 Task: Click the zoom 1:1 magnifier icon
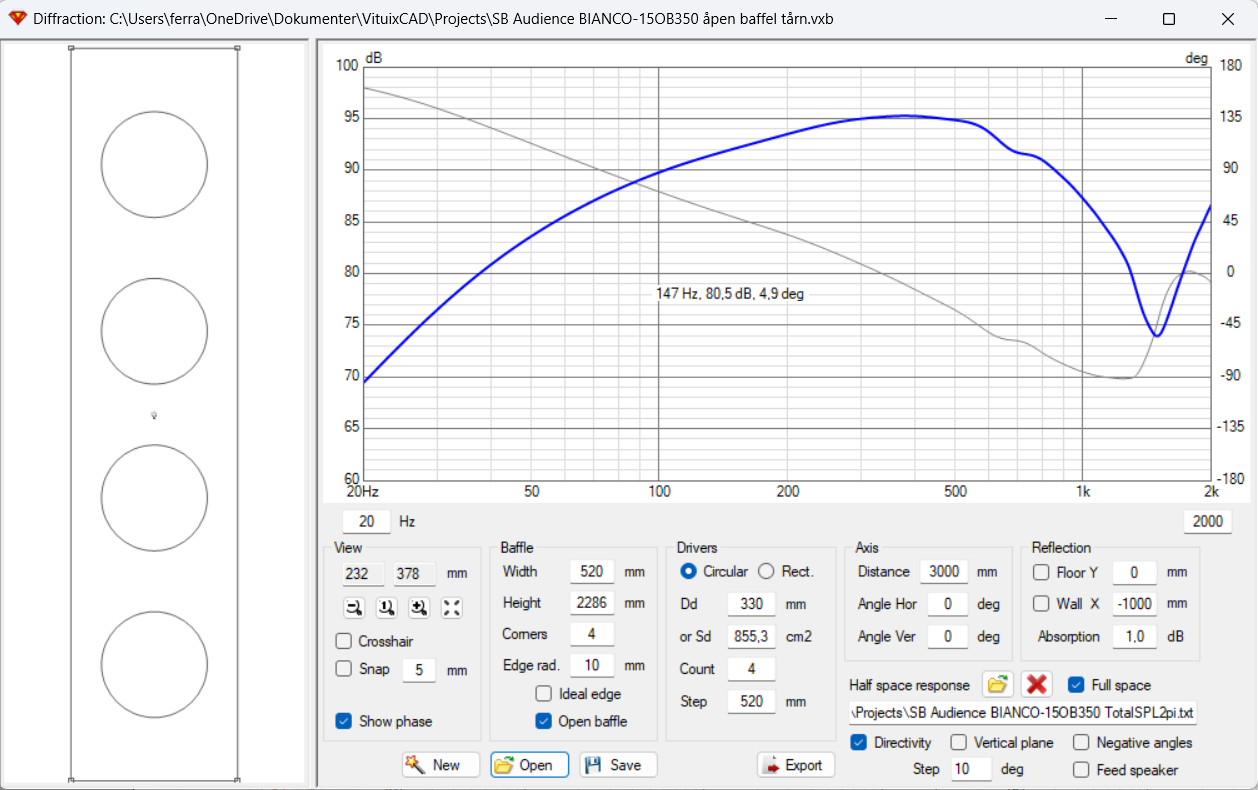386,607
